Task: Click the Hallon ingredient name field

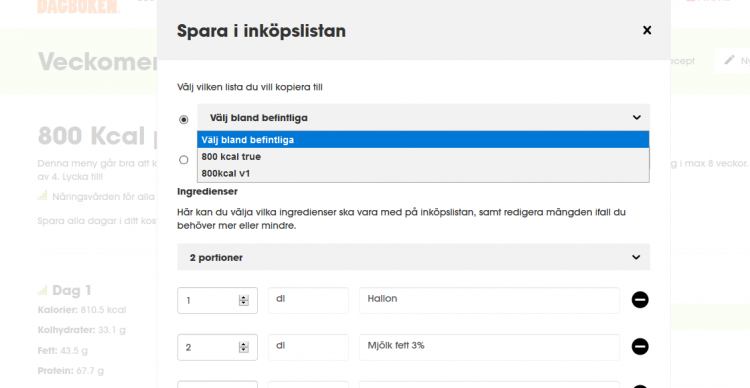Action: tap(489, 300)
